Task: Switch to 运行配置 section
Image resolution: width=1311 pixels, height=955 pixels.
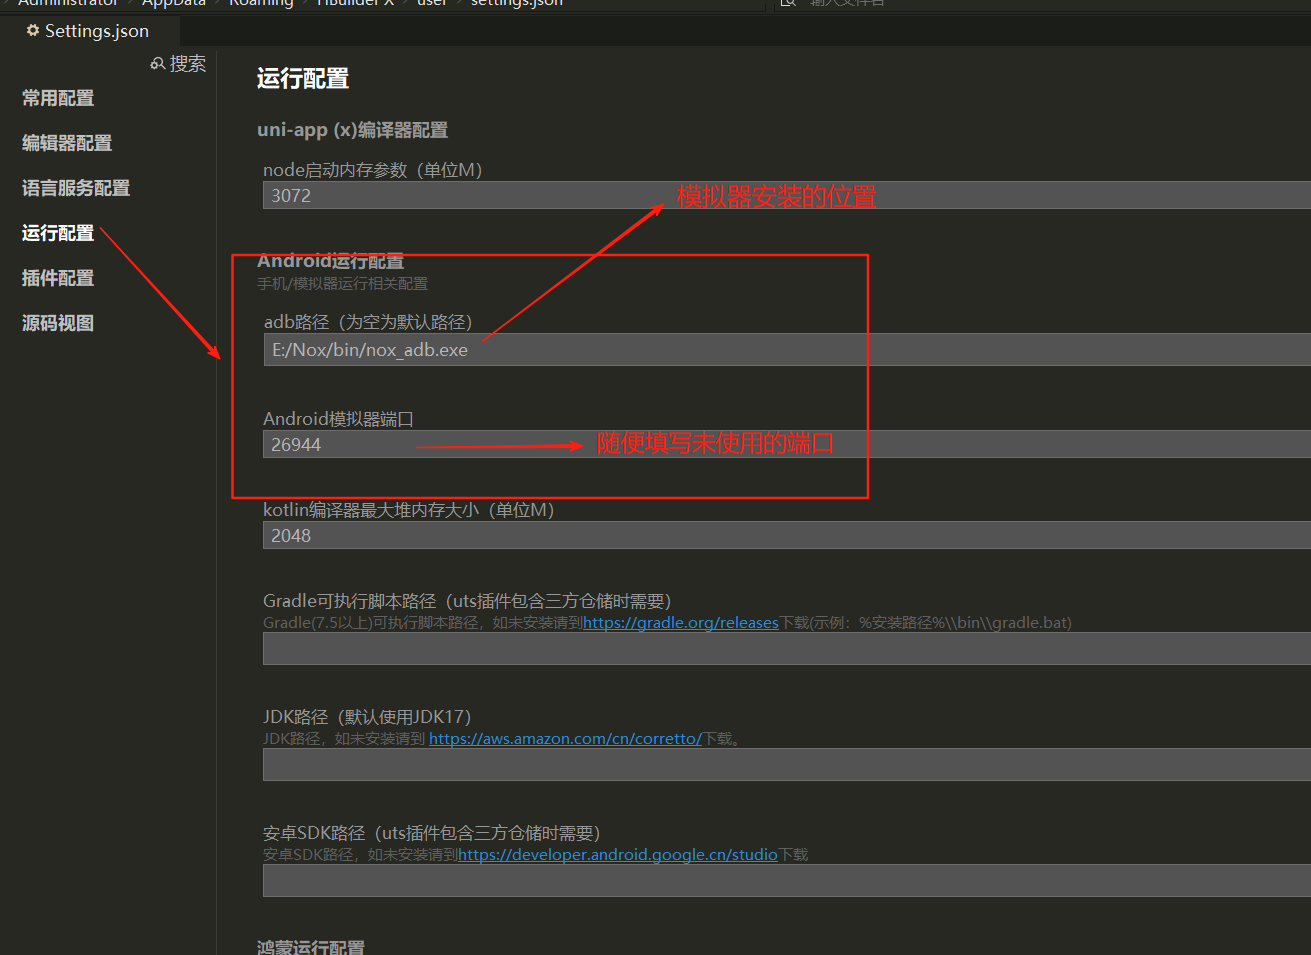Action: (x=58, y=233)
